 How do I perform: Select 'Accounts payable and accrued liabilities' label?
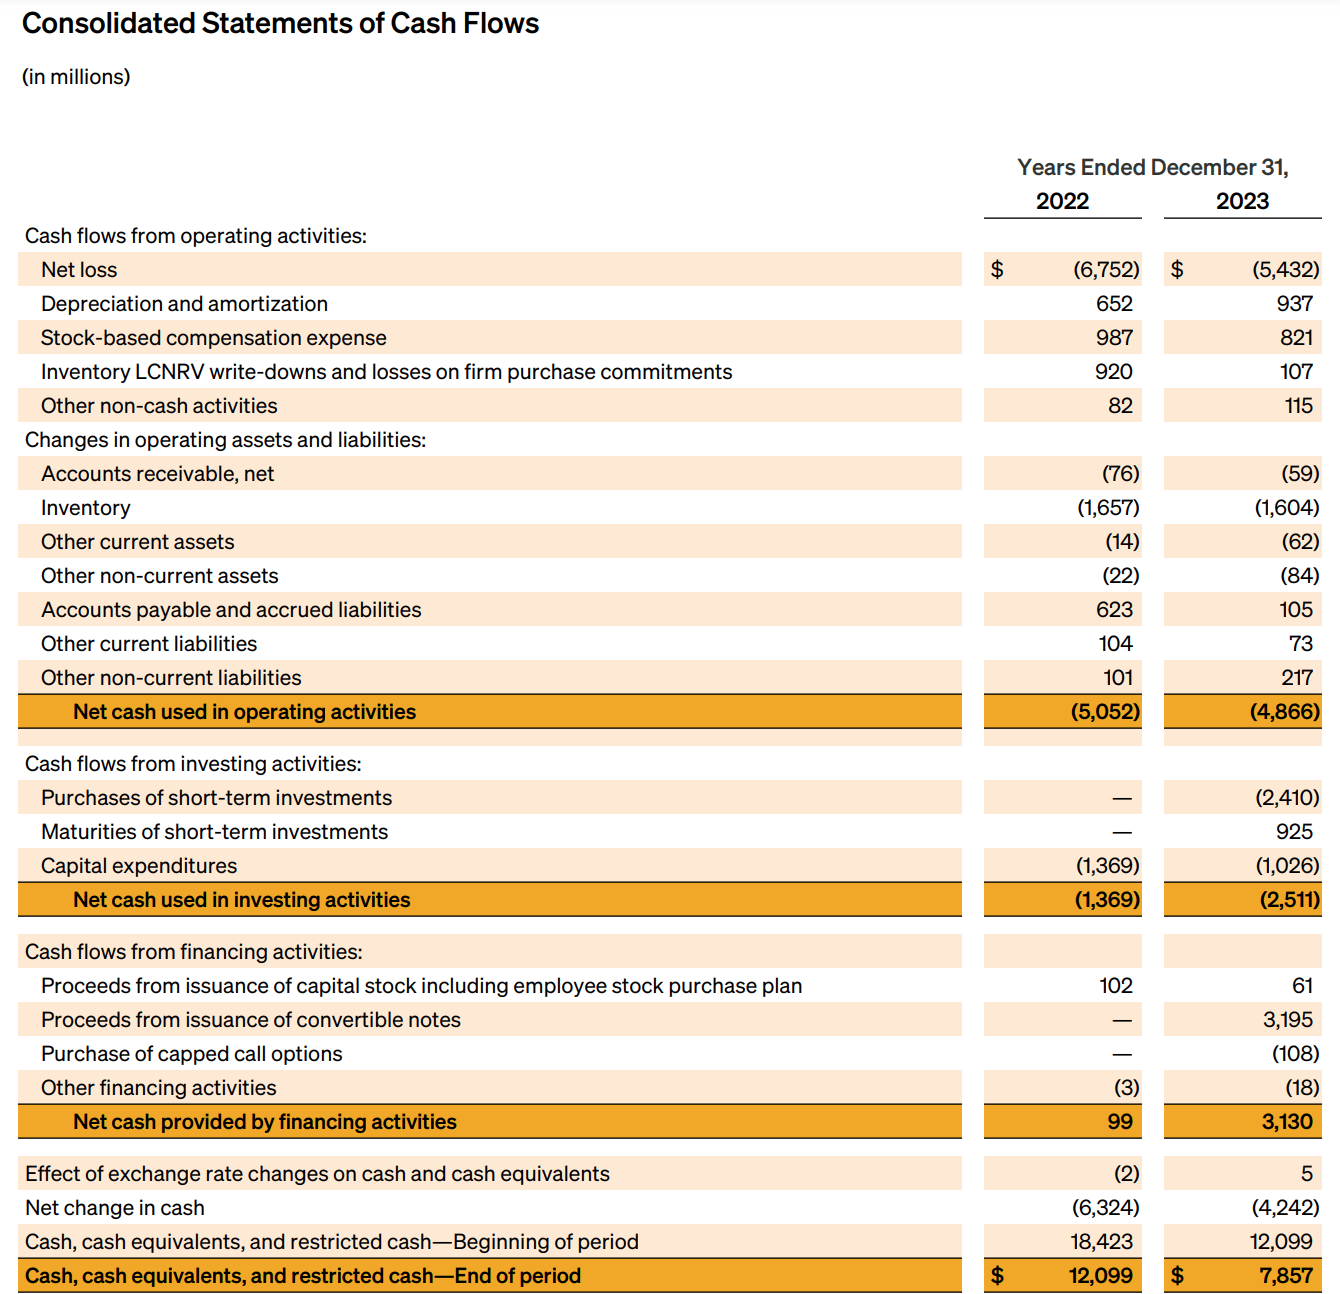[231, 610]
